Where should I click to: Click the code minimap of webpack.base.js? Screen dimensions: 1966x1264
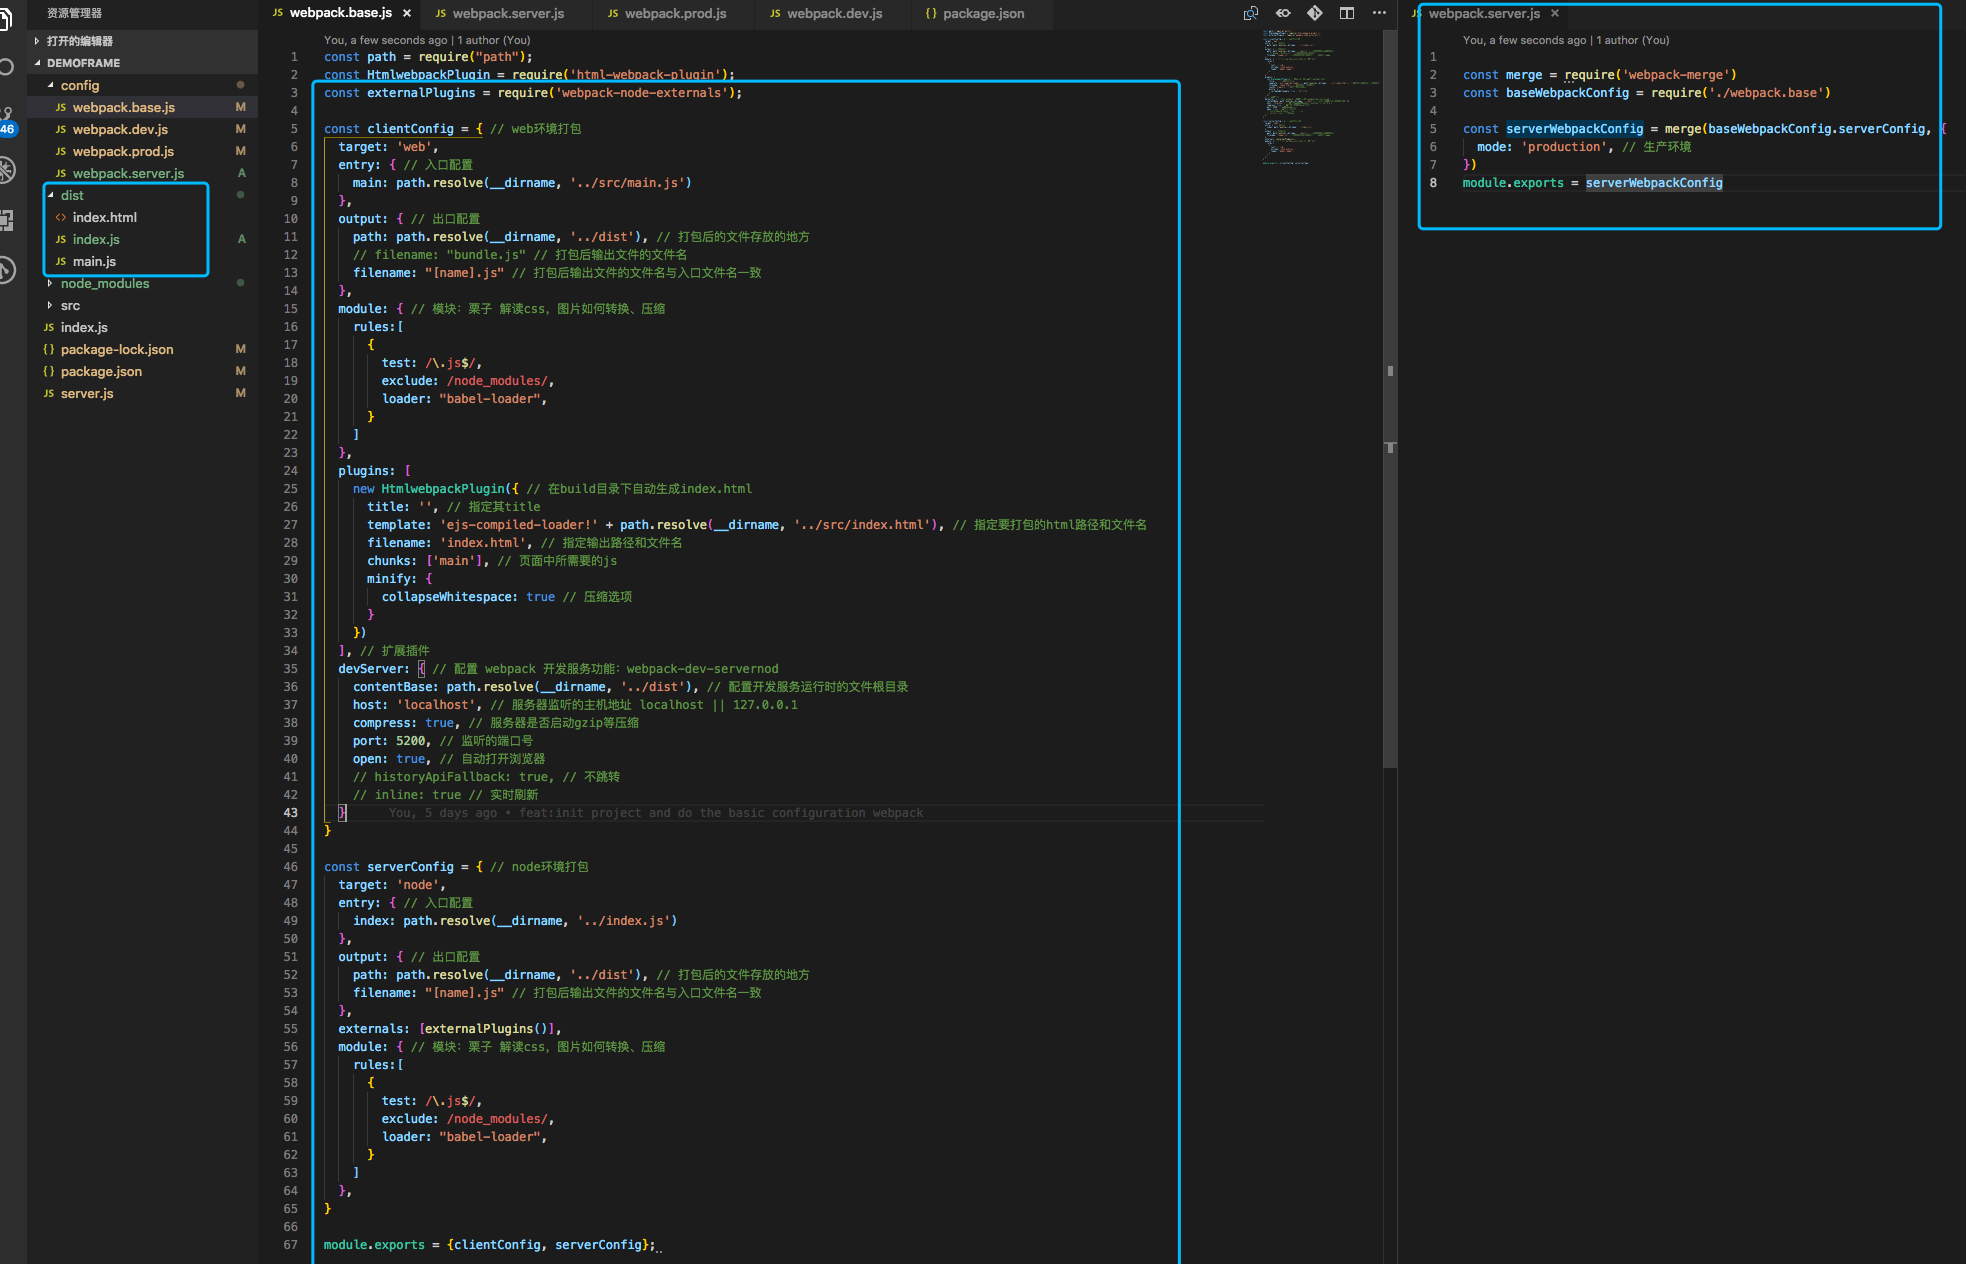pos(1320,97)
